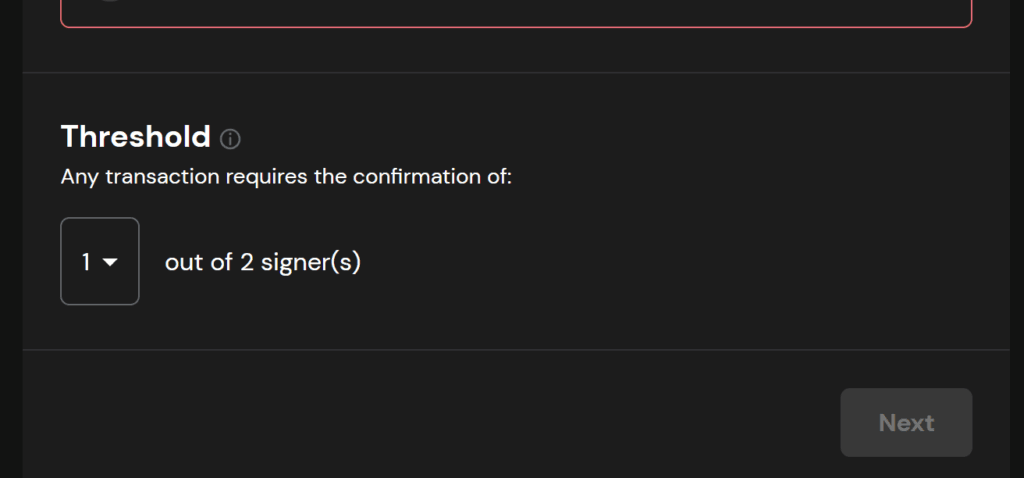The width and height of the screenshot is (1024, 478).
Task: Click the "out of 2 signer(s)" label
Action: (x=262, y=262)
